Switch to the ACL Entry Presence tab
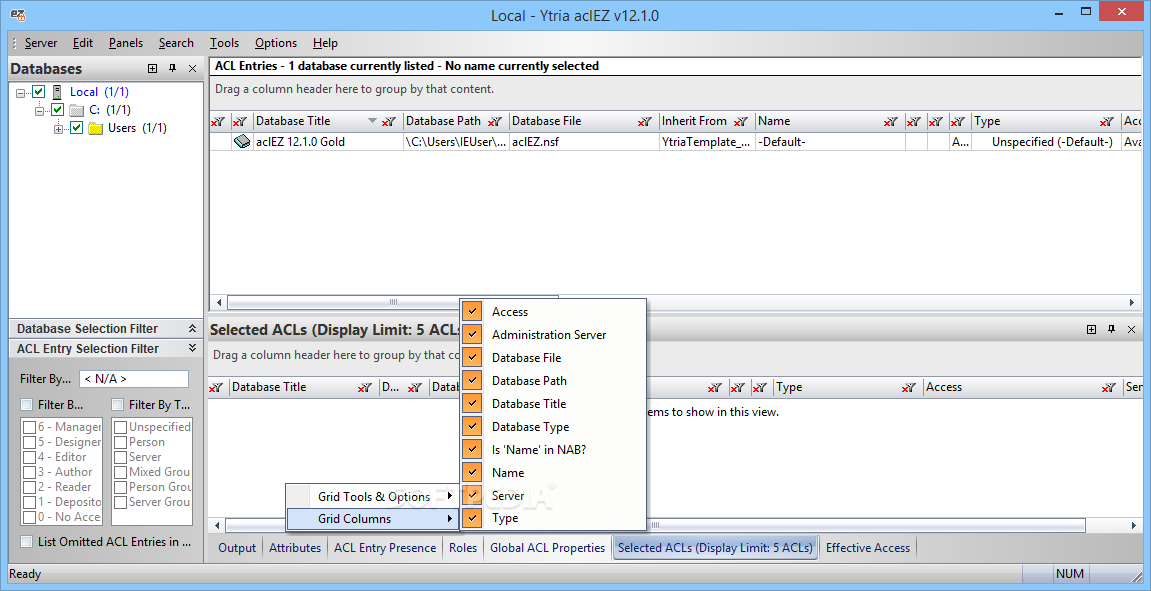Viewport: 1151px width, 591px height. click(385, 548)
